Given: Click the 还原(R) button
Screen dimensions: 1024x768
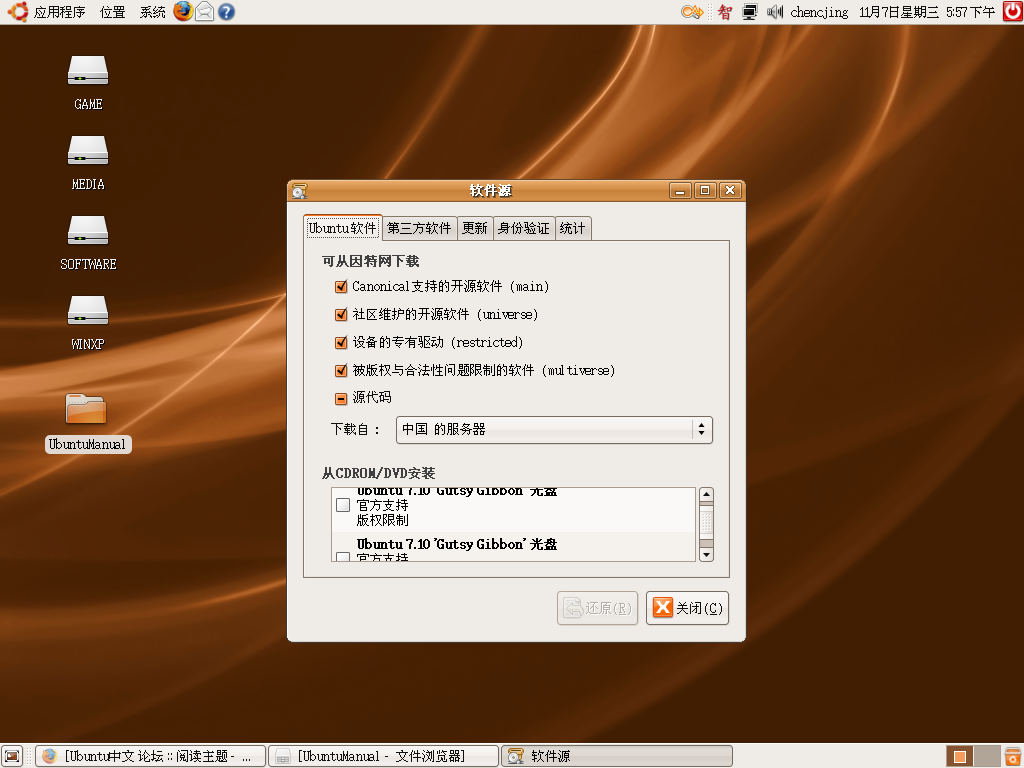Looking at the screenshot, I should 597,608.
